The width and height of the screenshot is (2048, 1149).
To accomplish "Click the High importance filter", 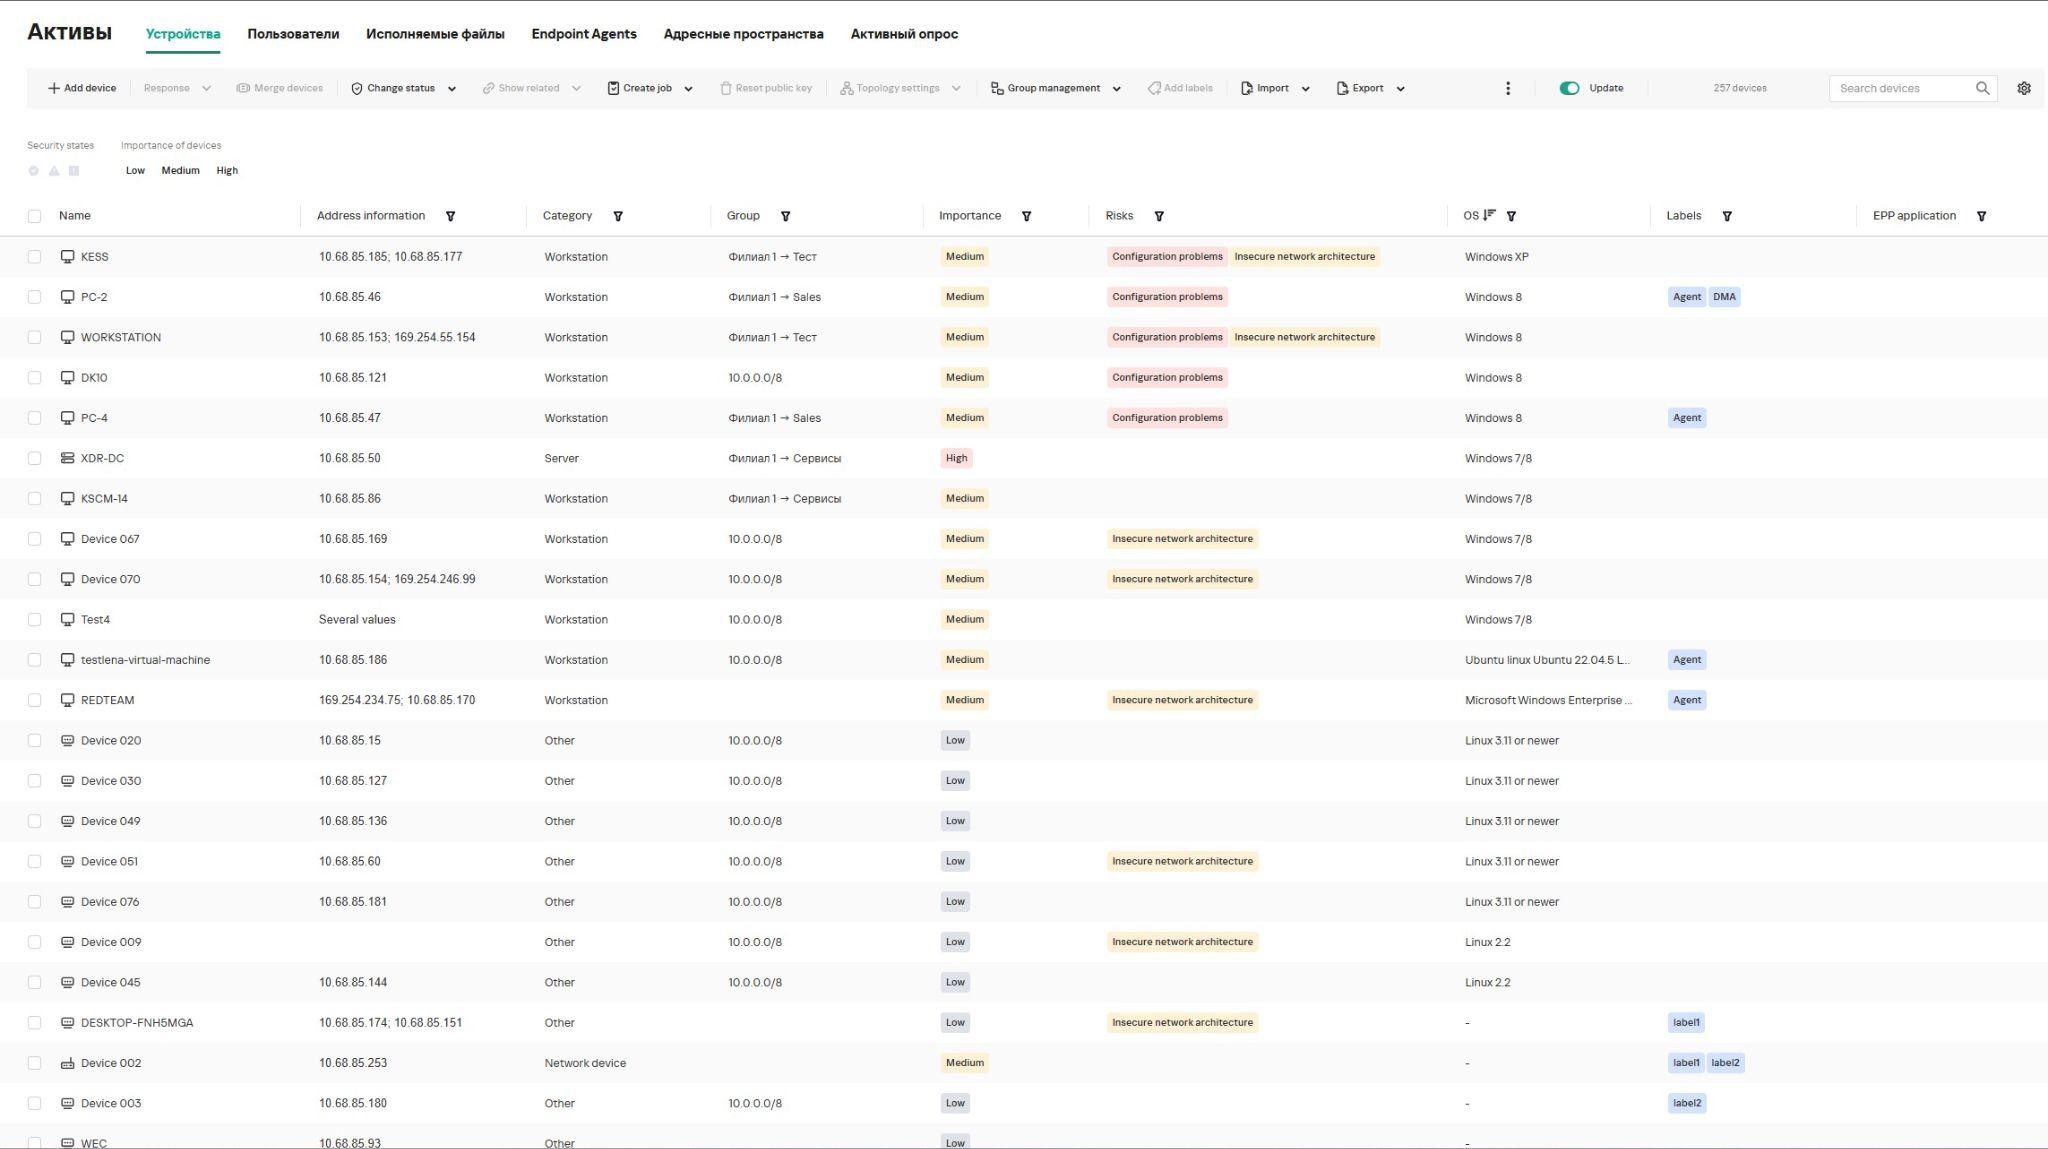I will click(227, 171).
